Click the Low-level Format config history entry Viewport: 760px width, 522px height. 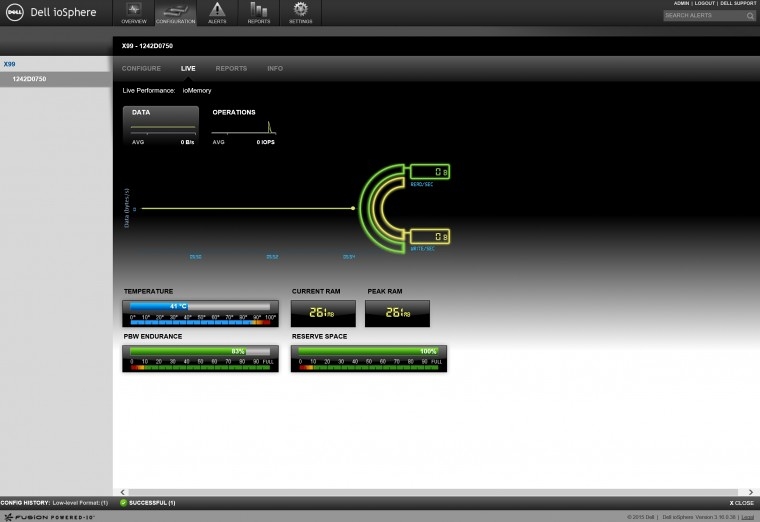[x=80, y=503]
